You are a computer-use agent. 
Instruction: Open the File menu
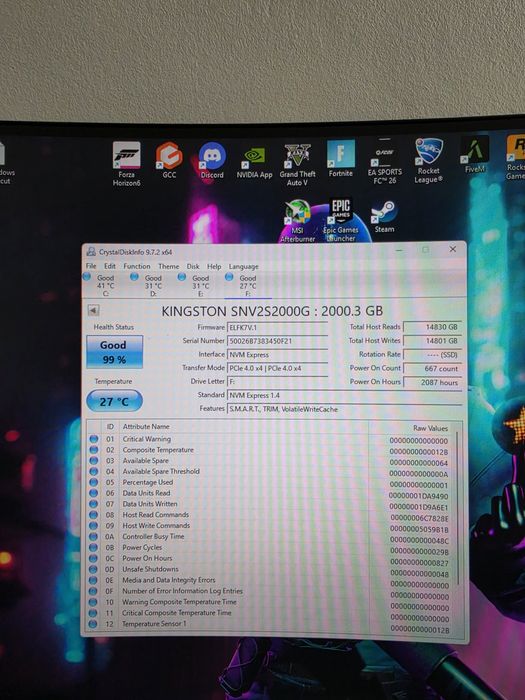point(91,266)
